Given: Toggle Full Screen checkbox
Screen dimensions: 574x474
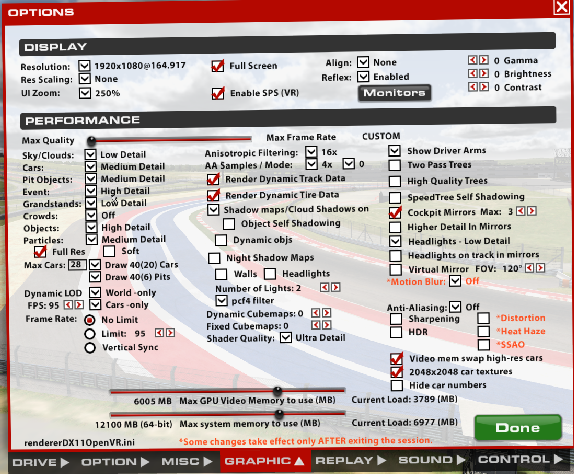Looking at the screenshot, I should [218, 66].
